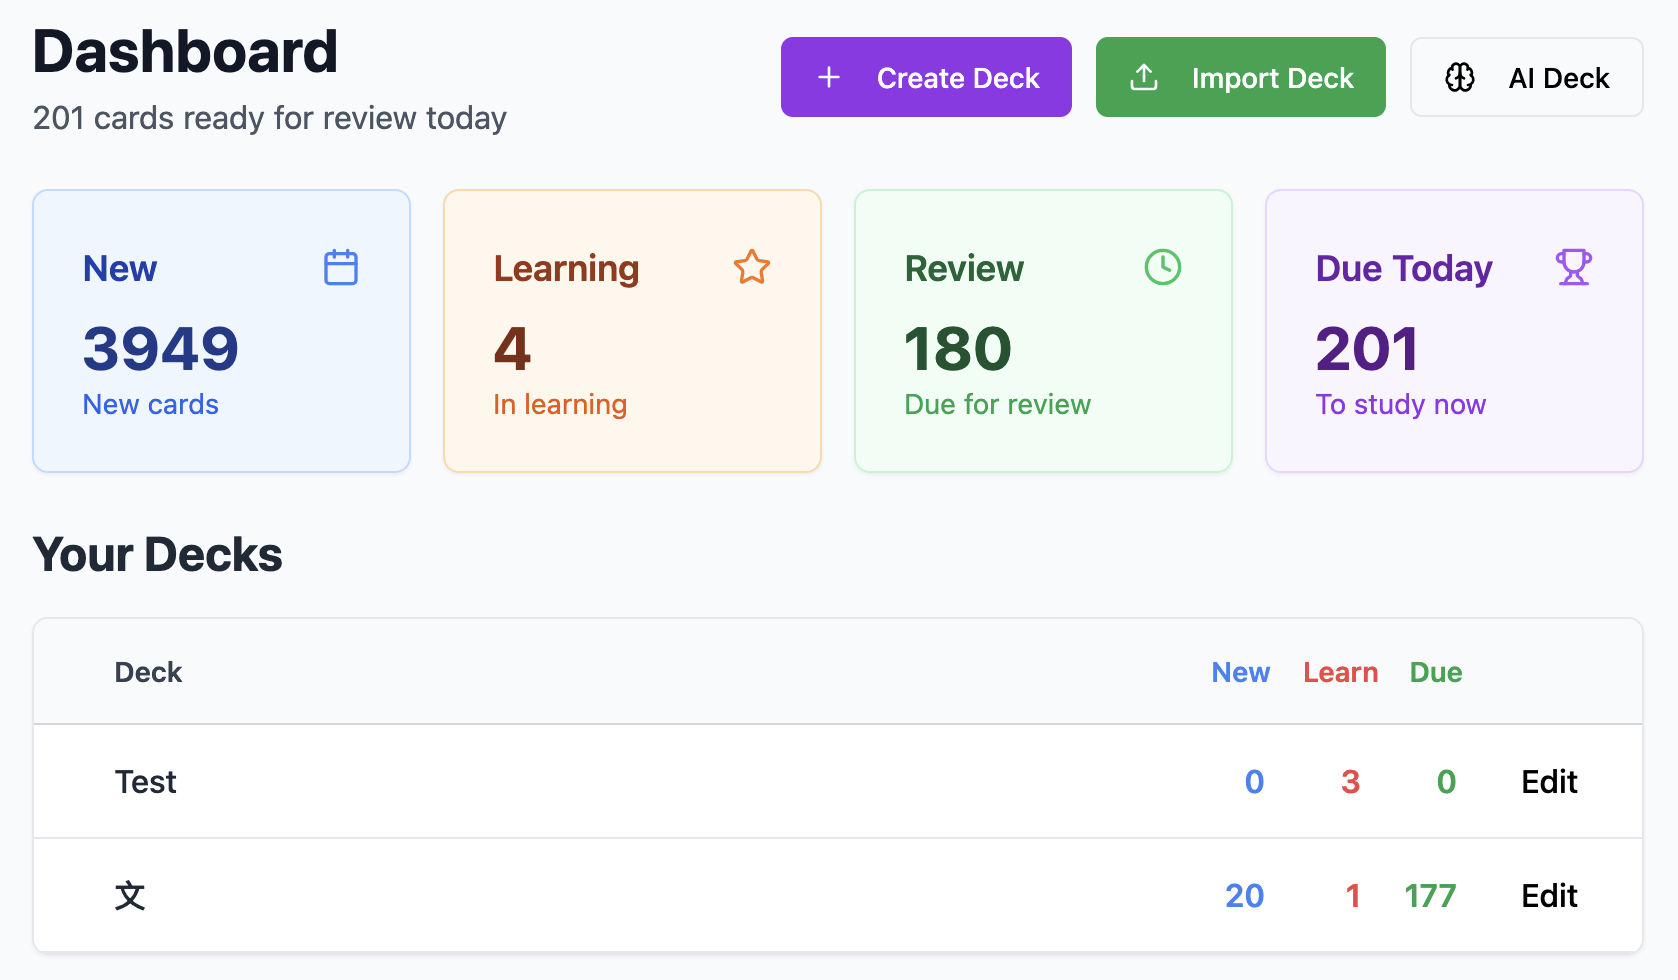Screen dimensions: 1678x980
Task: Sort decks by the New column
Action: (x=1241, y=672)
